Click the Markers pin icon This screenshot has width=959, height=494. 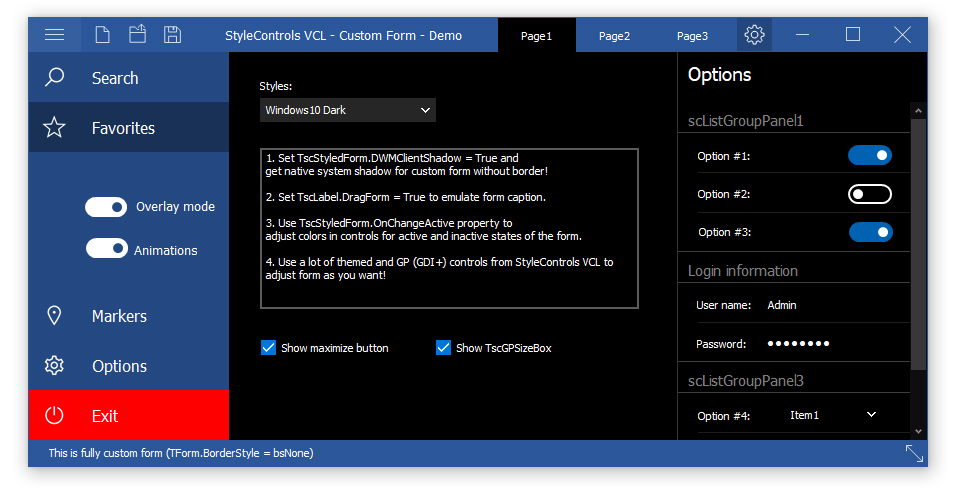(x=54, y=315)
